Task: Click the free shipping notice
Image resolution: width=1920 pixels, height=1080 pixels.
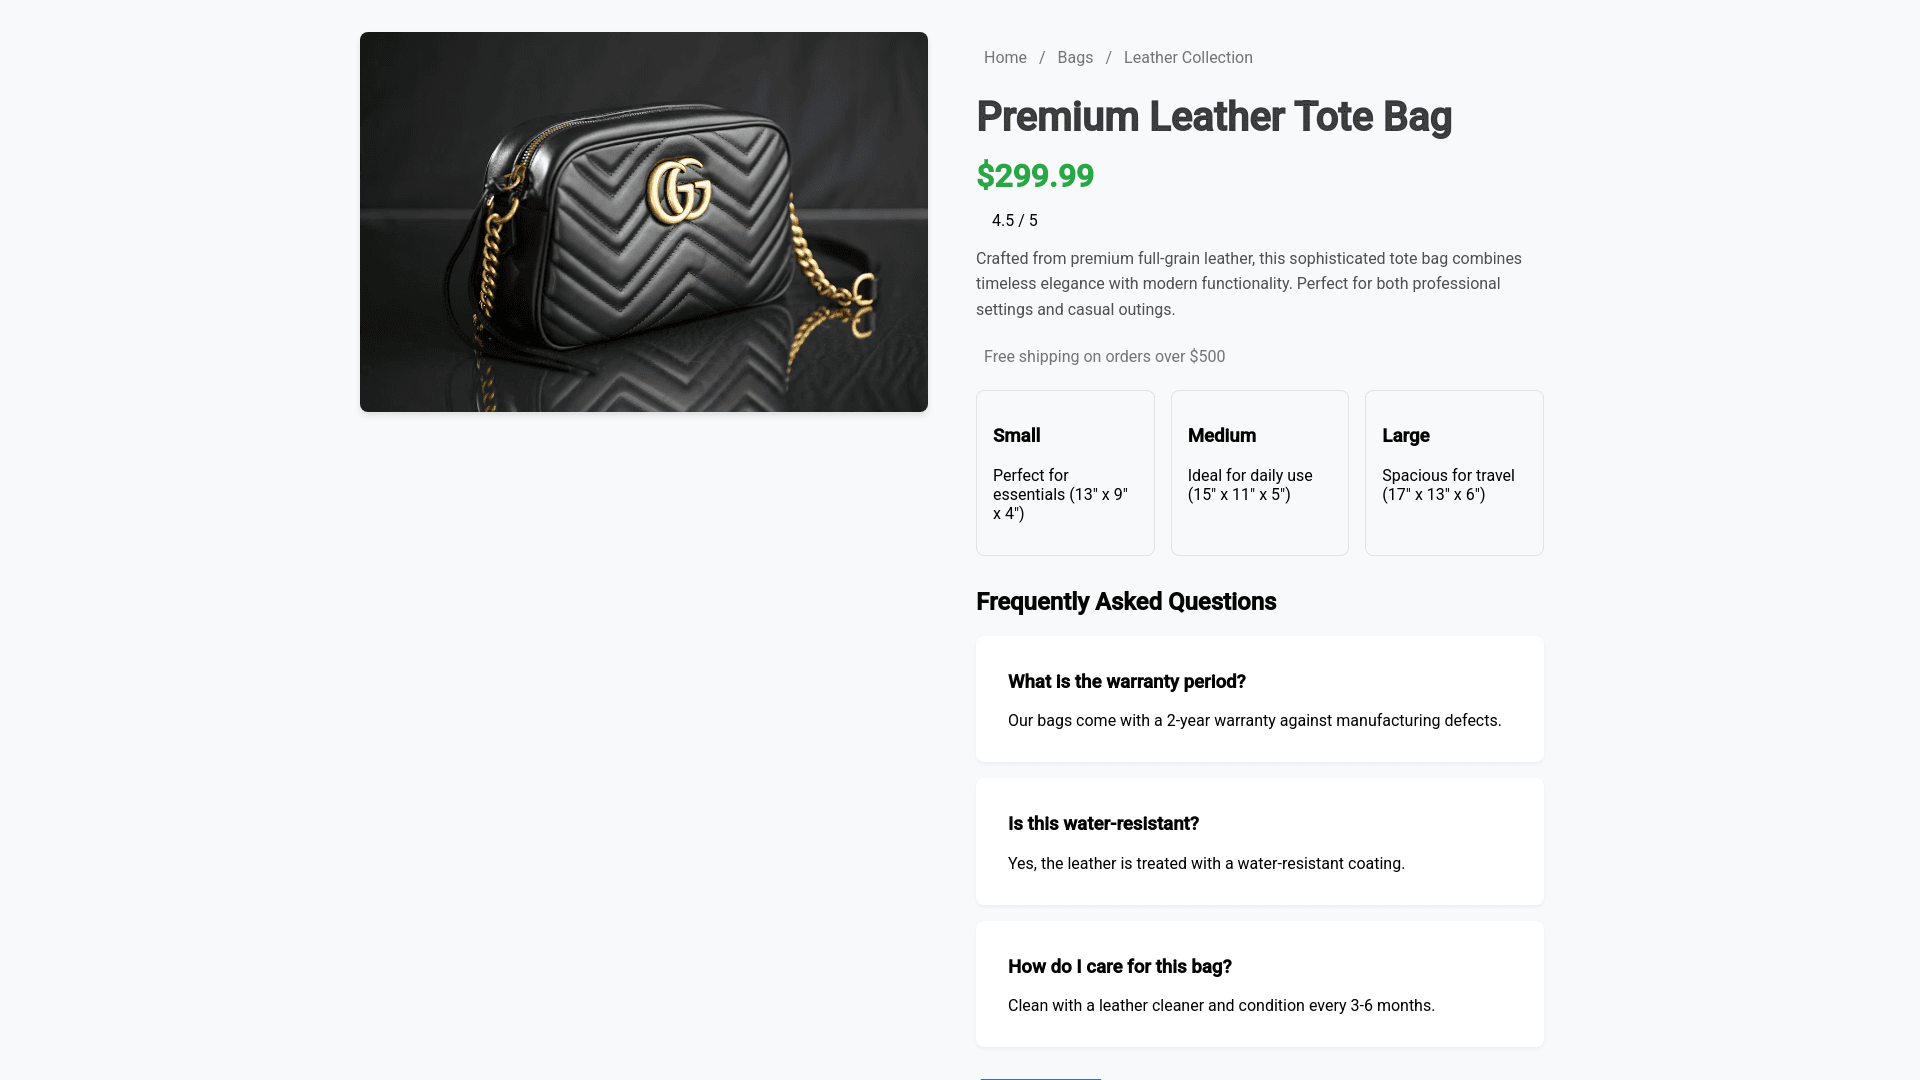Action: (x=1104, y=357)
